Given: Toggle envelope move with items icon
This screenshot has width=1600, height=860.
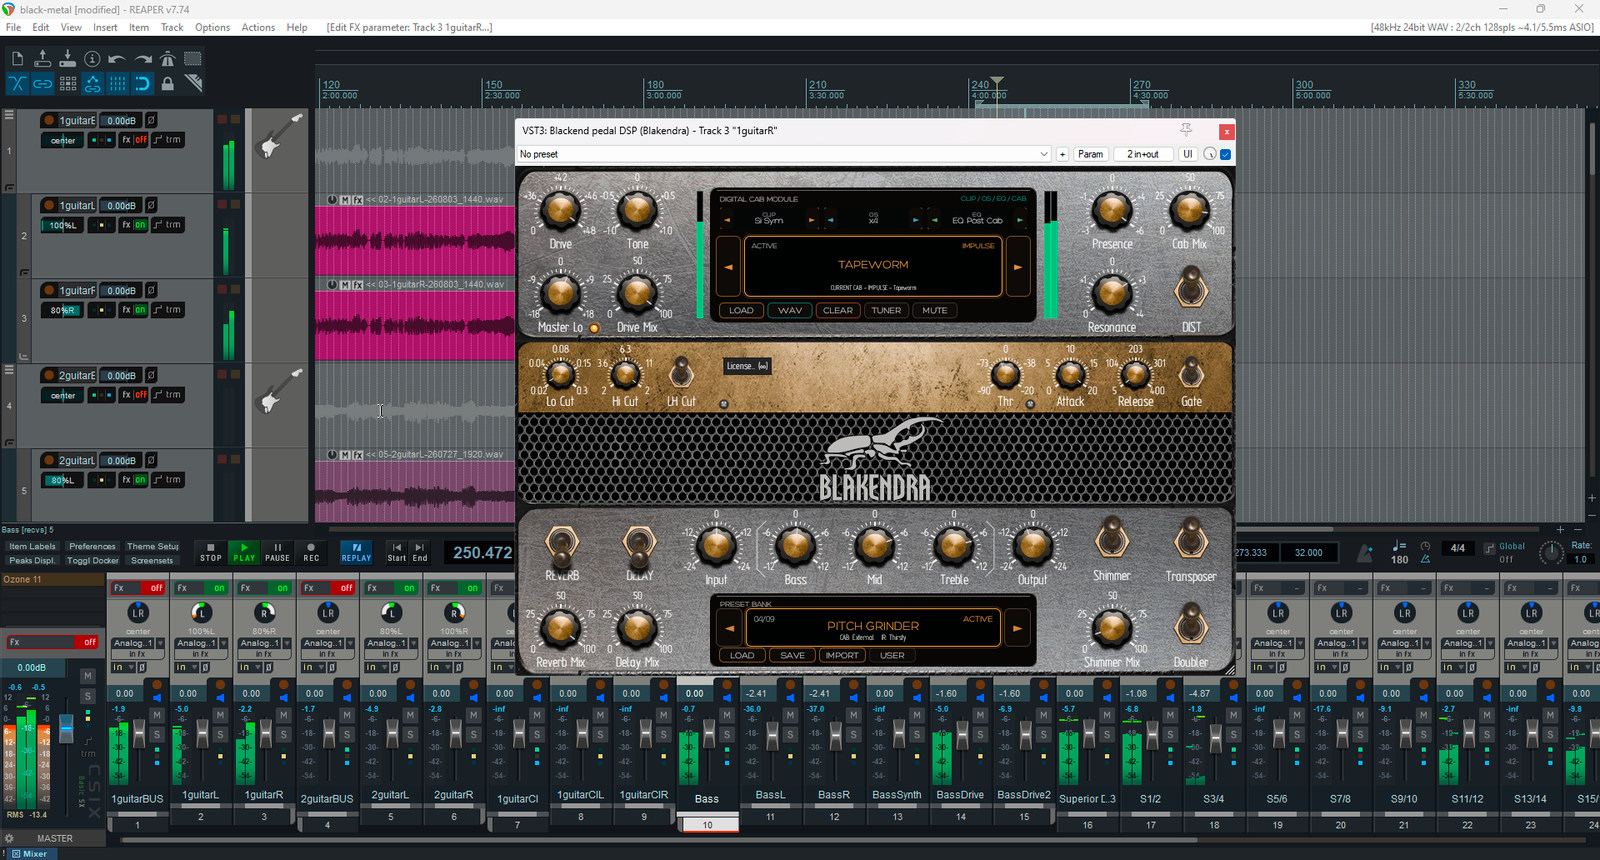Looking at the screenshot, I should click(x=92, y=84).
